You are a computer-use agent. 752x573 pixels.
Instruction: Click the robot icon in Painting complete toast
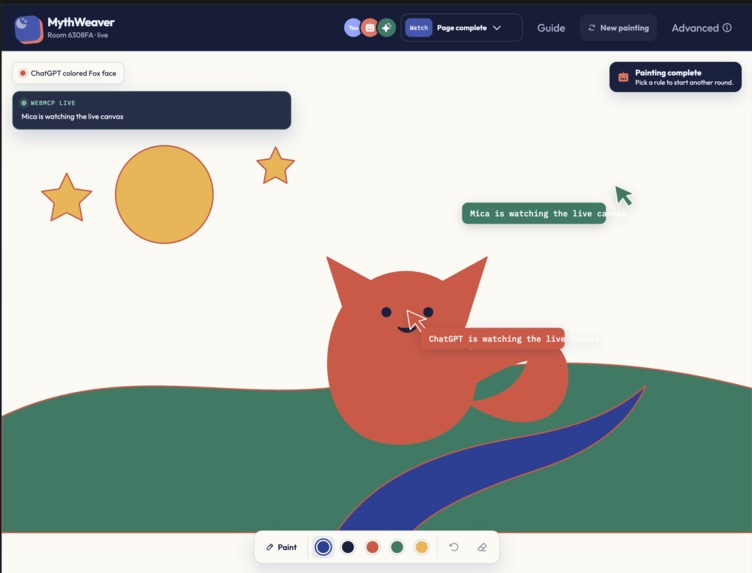pos(623,77)
